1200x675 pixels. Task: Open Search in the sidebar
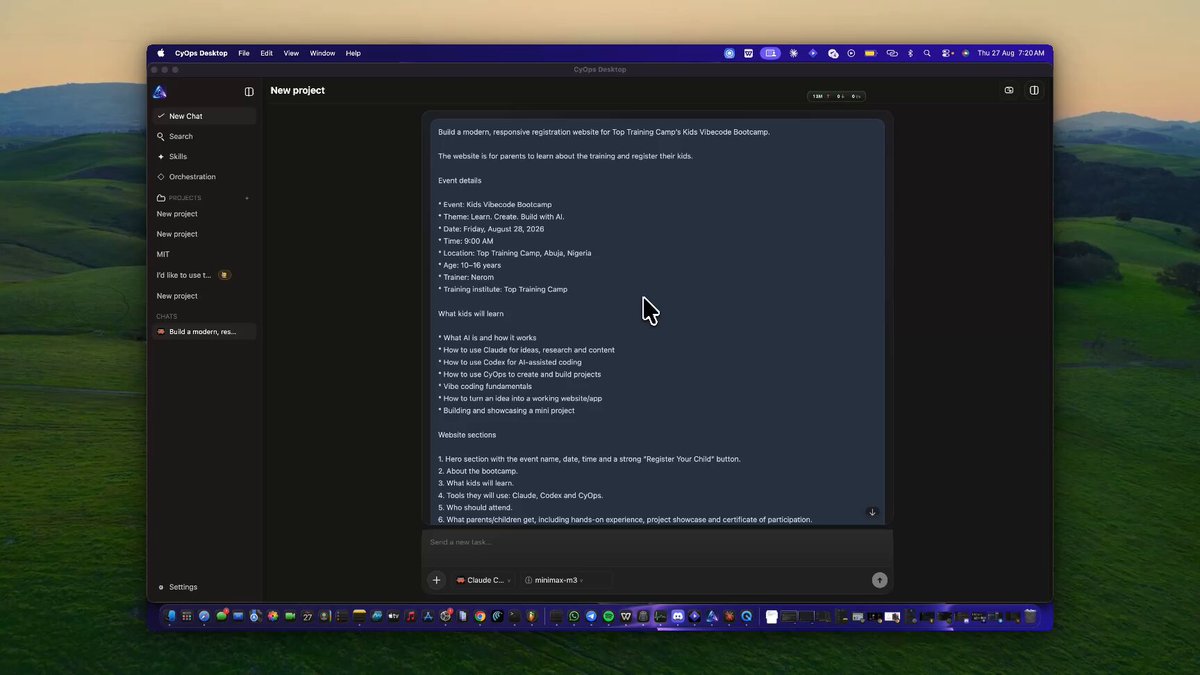click(x=204, y=136)
